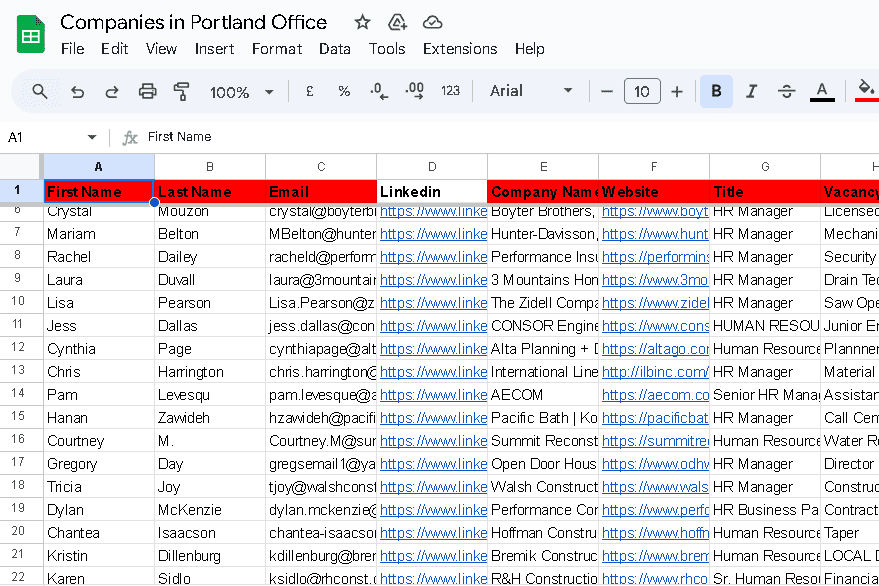Viewport: 879px width, 586px height.
Task: Open more number formats 123
Action: click(450, 91)
